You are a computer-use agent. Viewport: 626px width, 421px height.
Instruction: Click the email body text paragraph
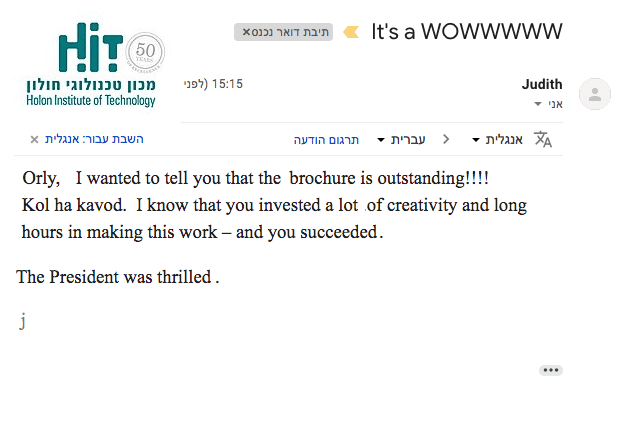click(275, 205)
